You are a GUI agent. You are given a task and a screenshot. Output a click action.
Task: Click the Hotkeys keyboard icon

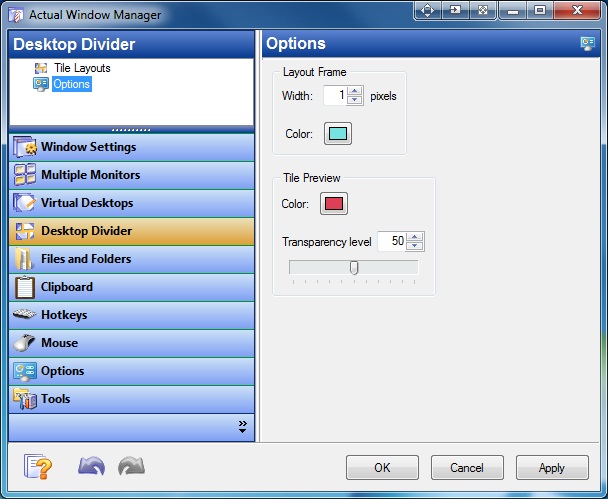click(x=24, y=314)
